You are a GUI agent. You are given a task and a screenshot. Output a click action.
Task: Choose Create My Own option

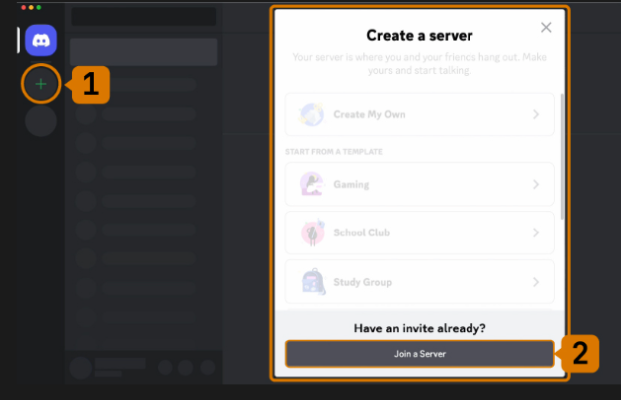click(x=419, y=114)
